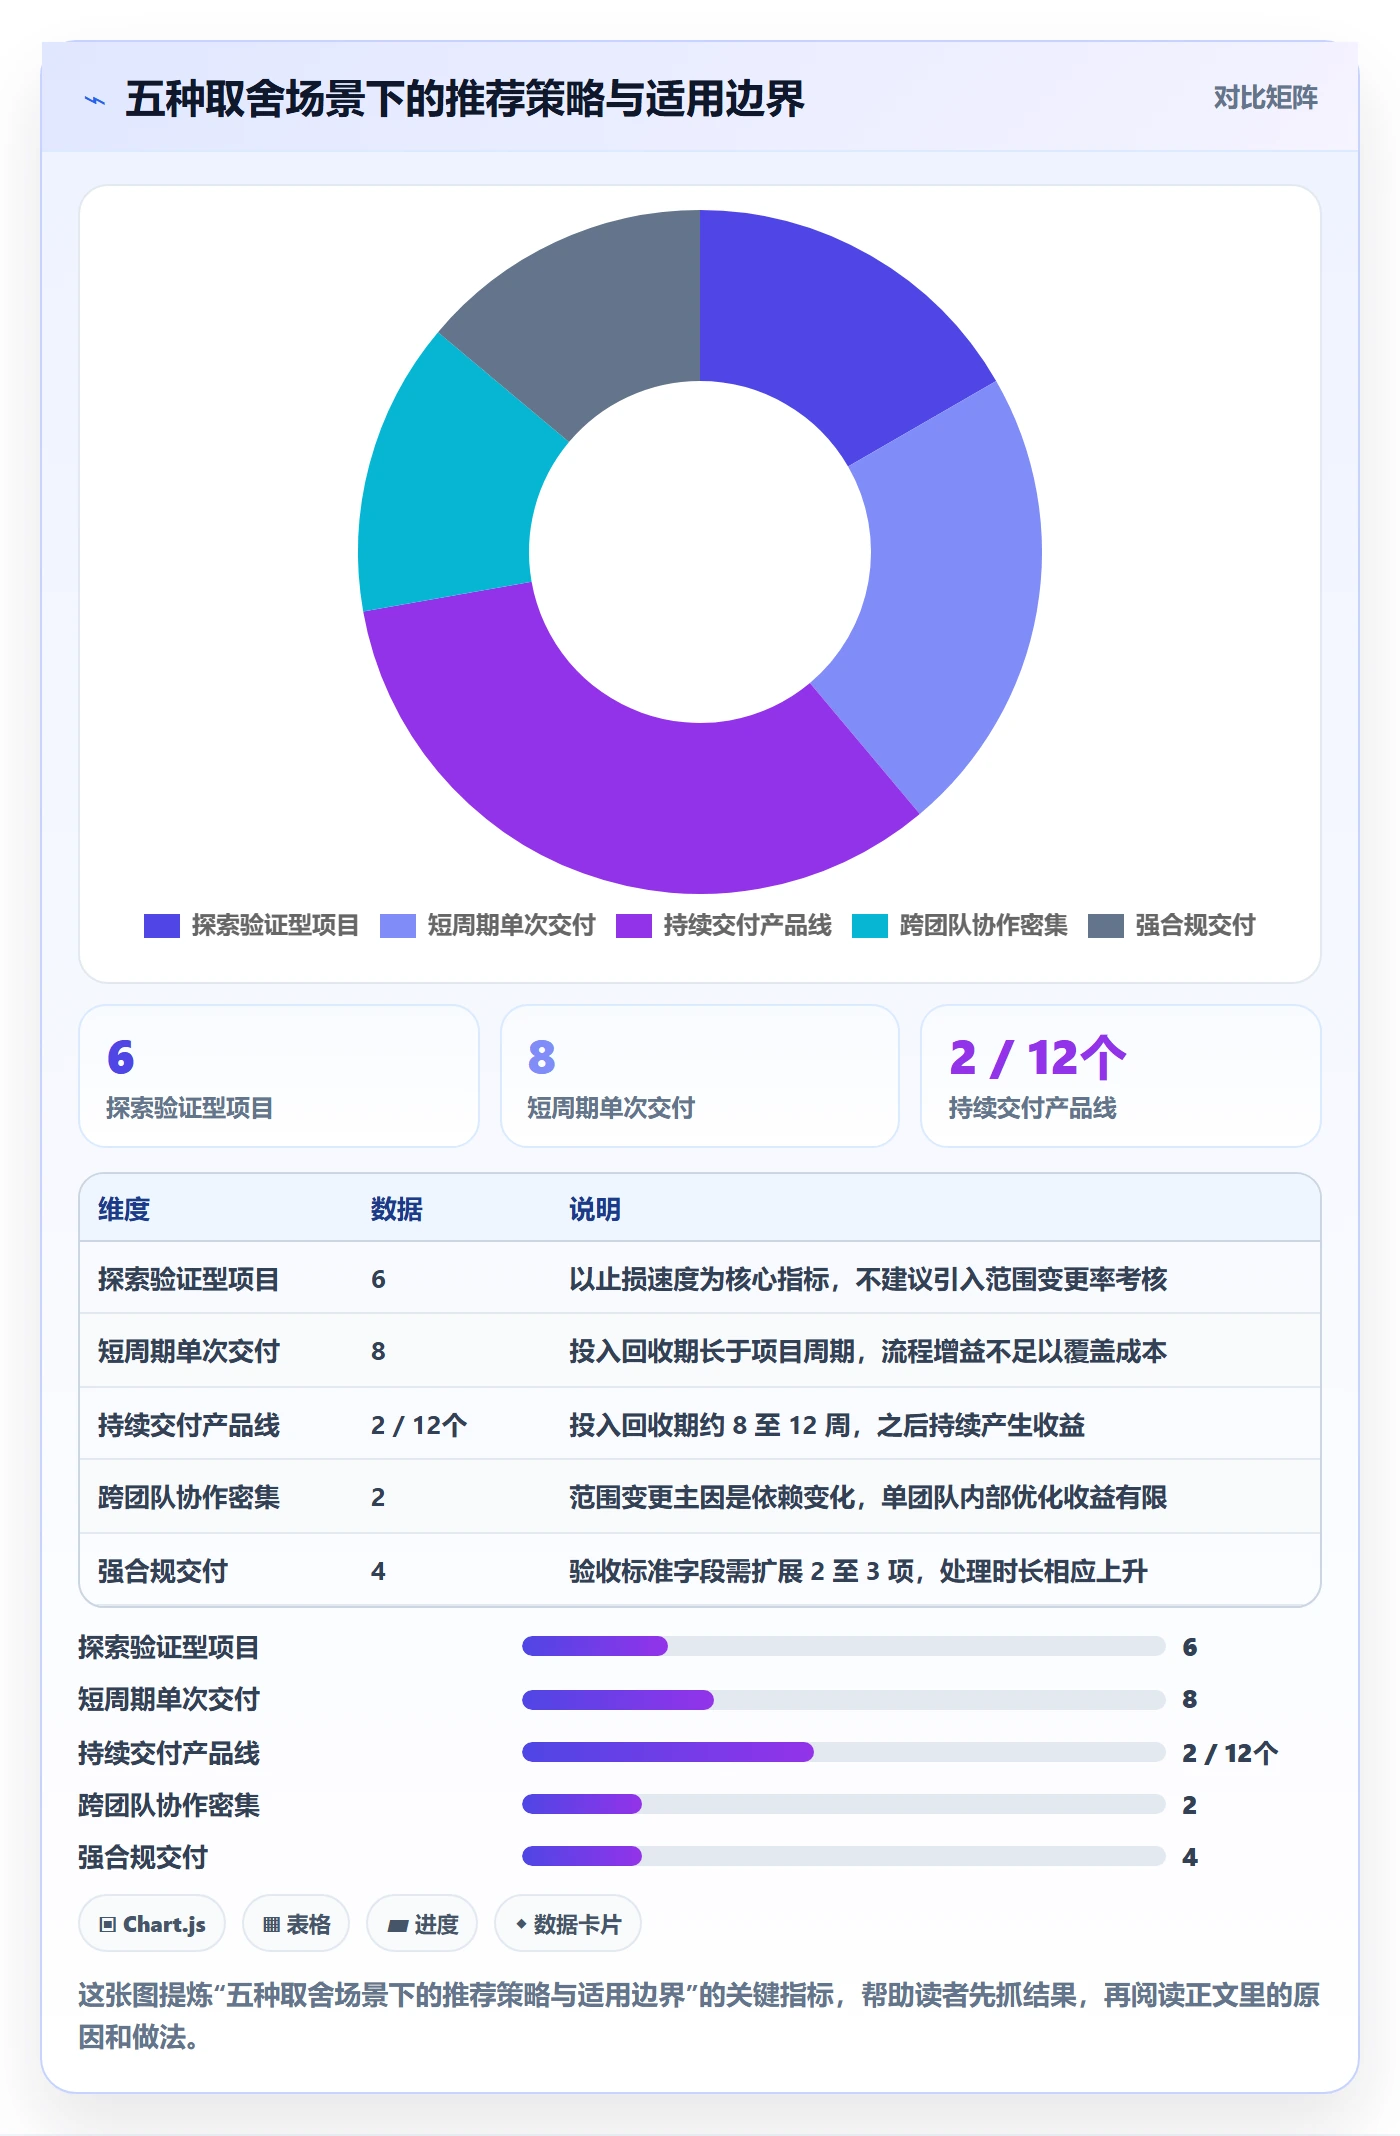Click the lightning icon beside the card title

point(95,100)
